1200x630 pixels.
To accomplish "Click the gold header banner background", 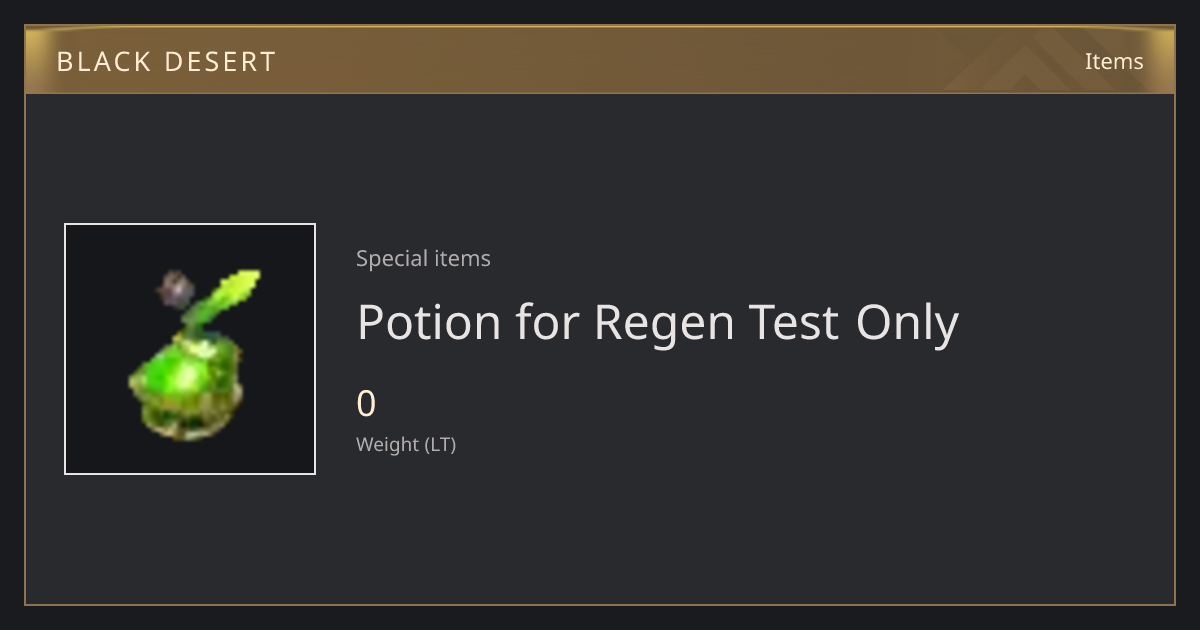I will pos(600,60).
